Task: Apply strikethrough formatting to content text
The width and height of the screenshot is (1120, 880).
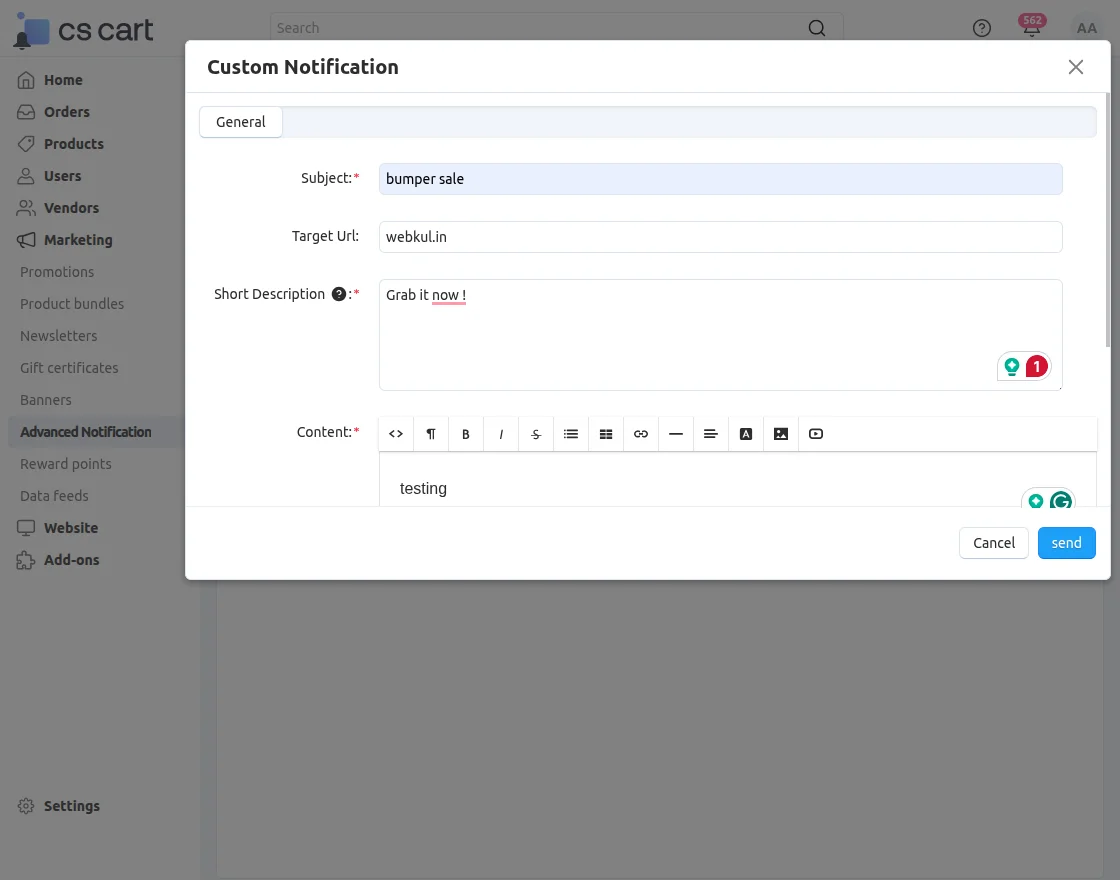Action: pyautogui.click(x=535, y=433)
